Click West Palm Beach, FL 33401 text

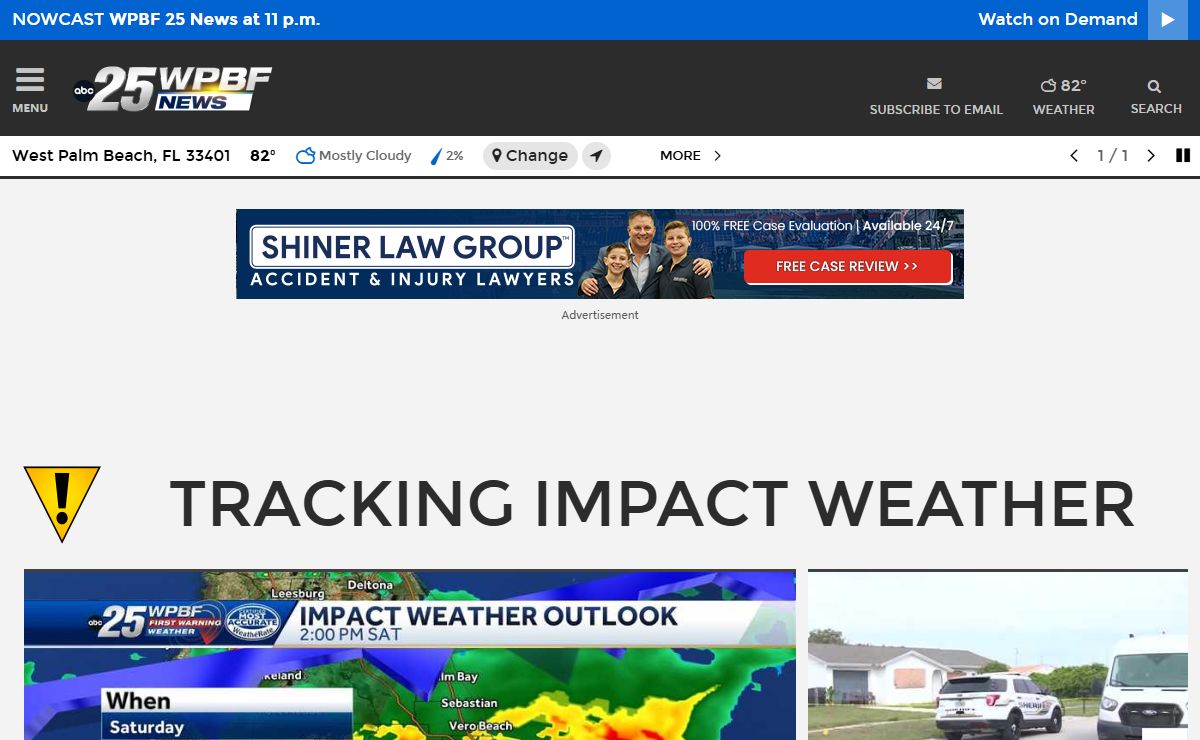121,156
